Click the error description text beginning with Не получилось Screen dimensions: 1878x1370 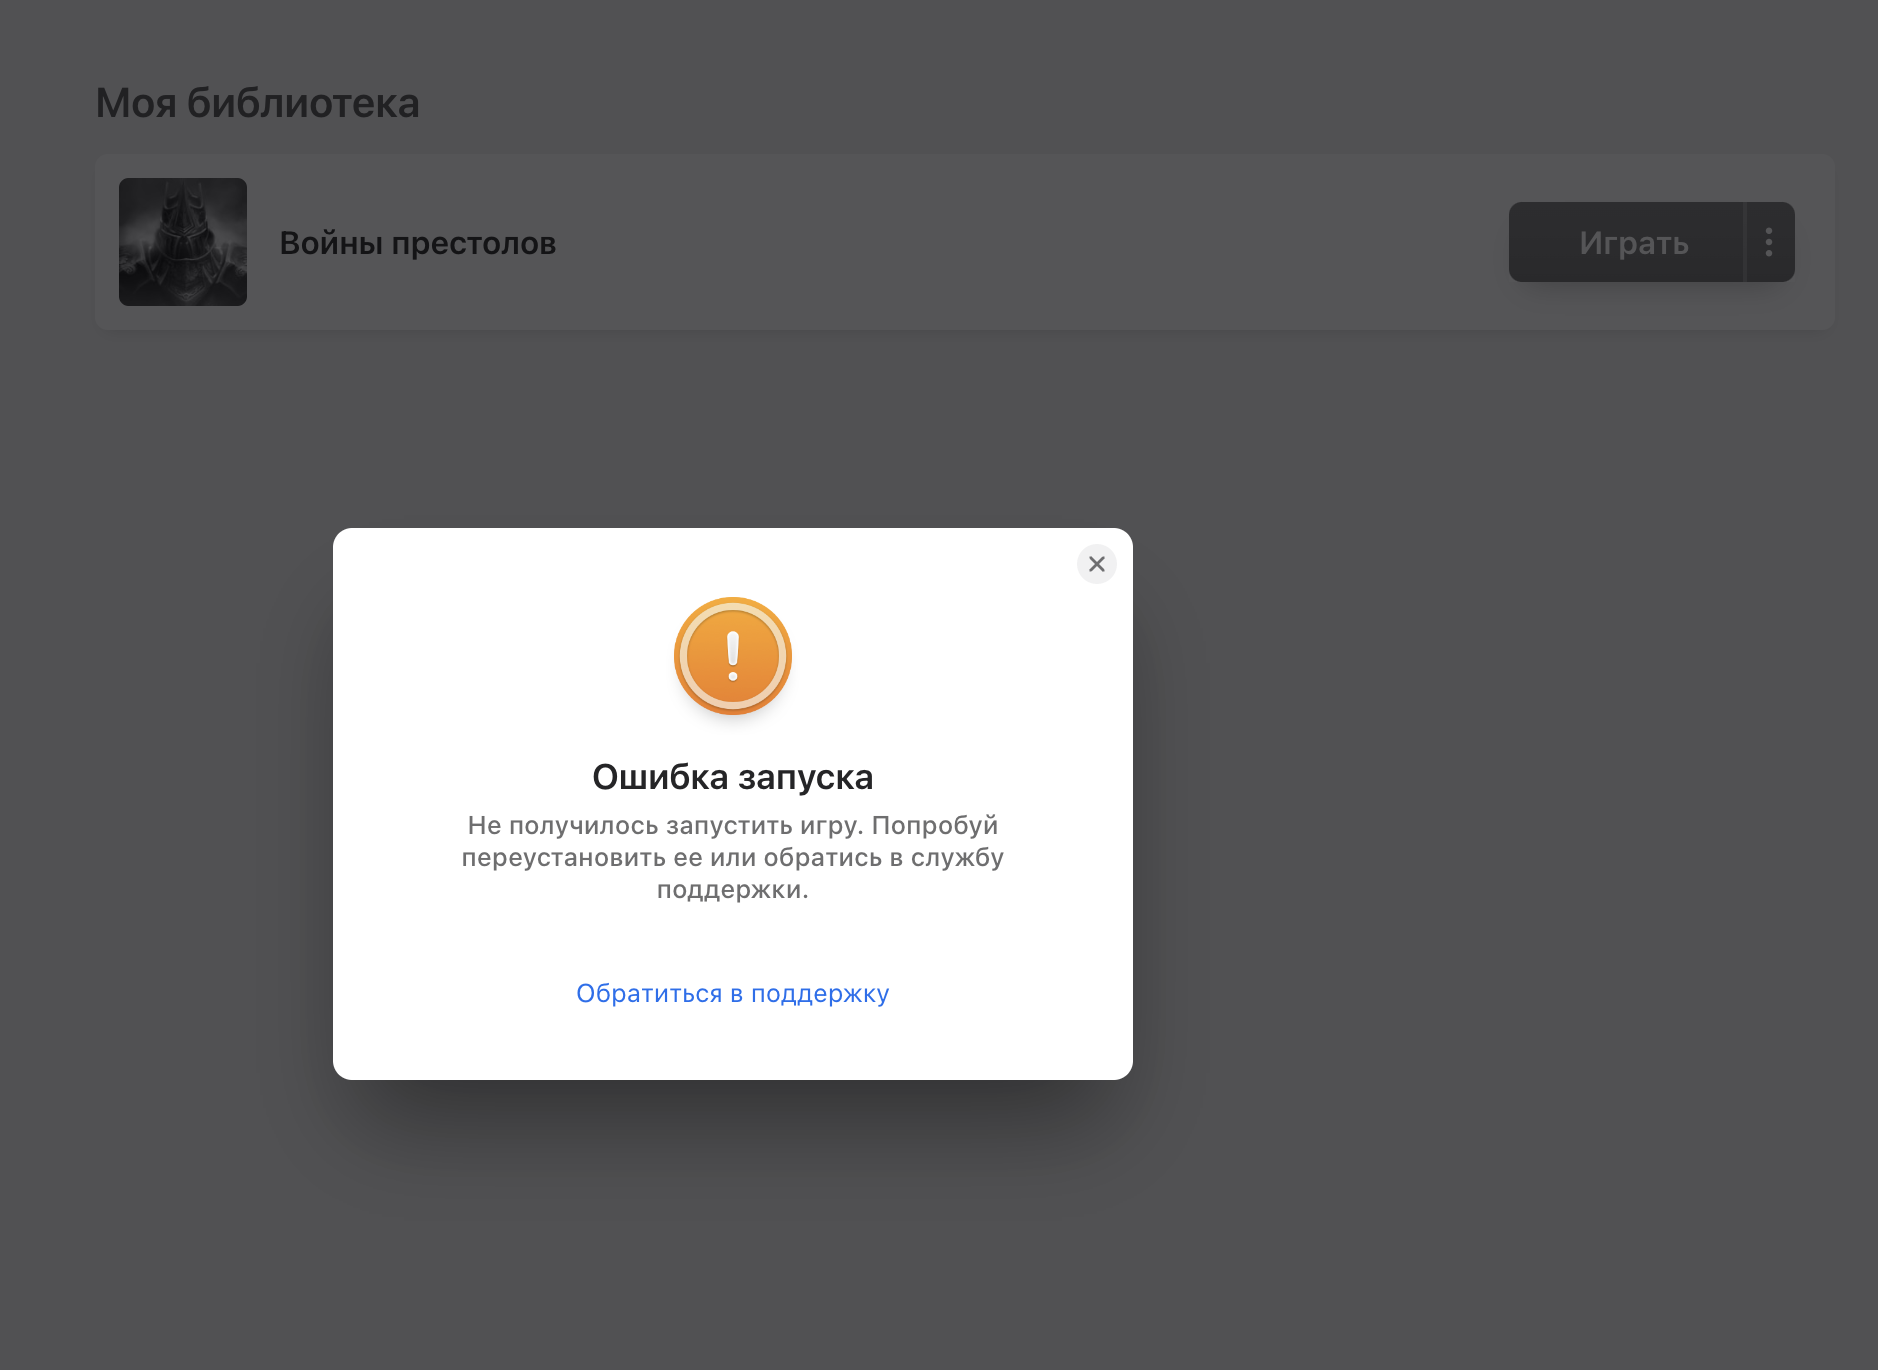click(x=733, y=857)
